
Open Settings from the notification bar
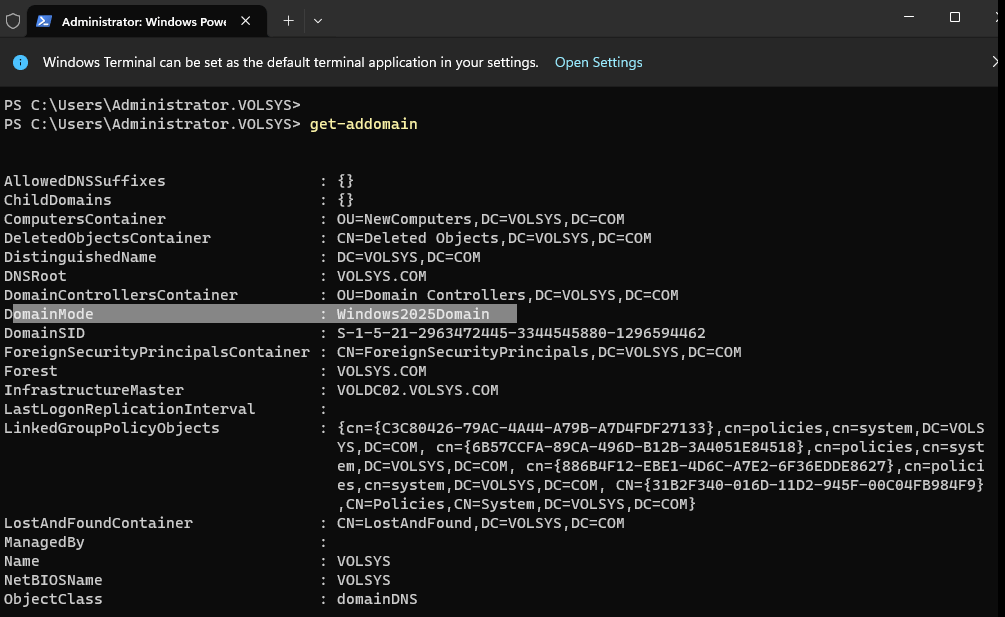598,62
